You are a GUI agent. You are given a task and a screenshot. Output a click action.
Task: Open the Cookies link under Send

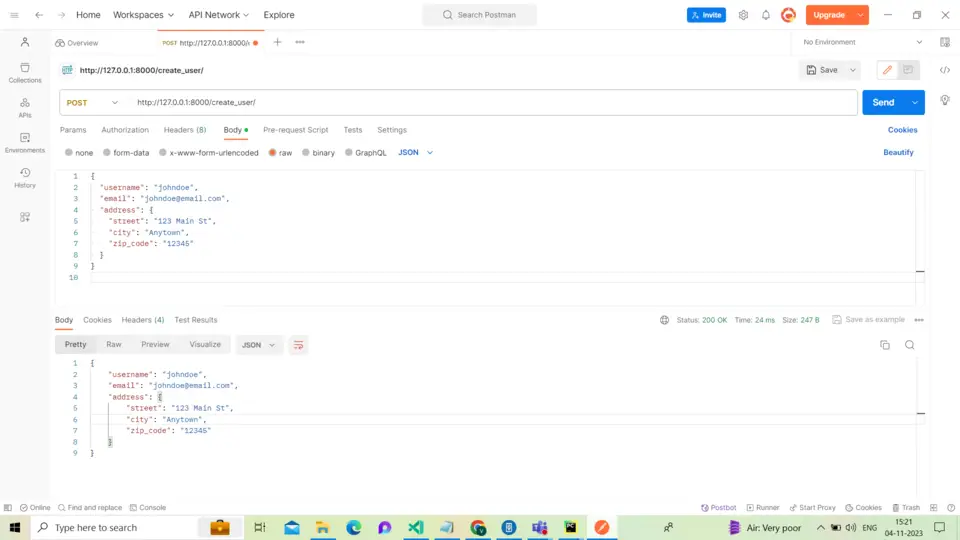pyautogui.click(x=902, y=130)
